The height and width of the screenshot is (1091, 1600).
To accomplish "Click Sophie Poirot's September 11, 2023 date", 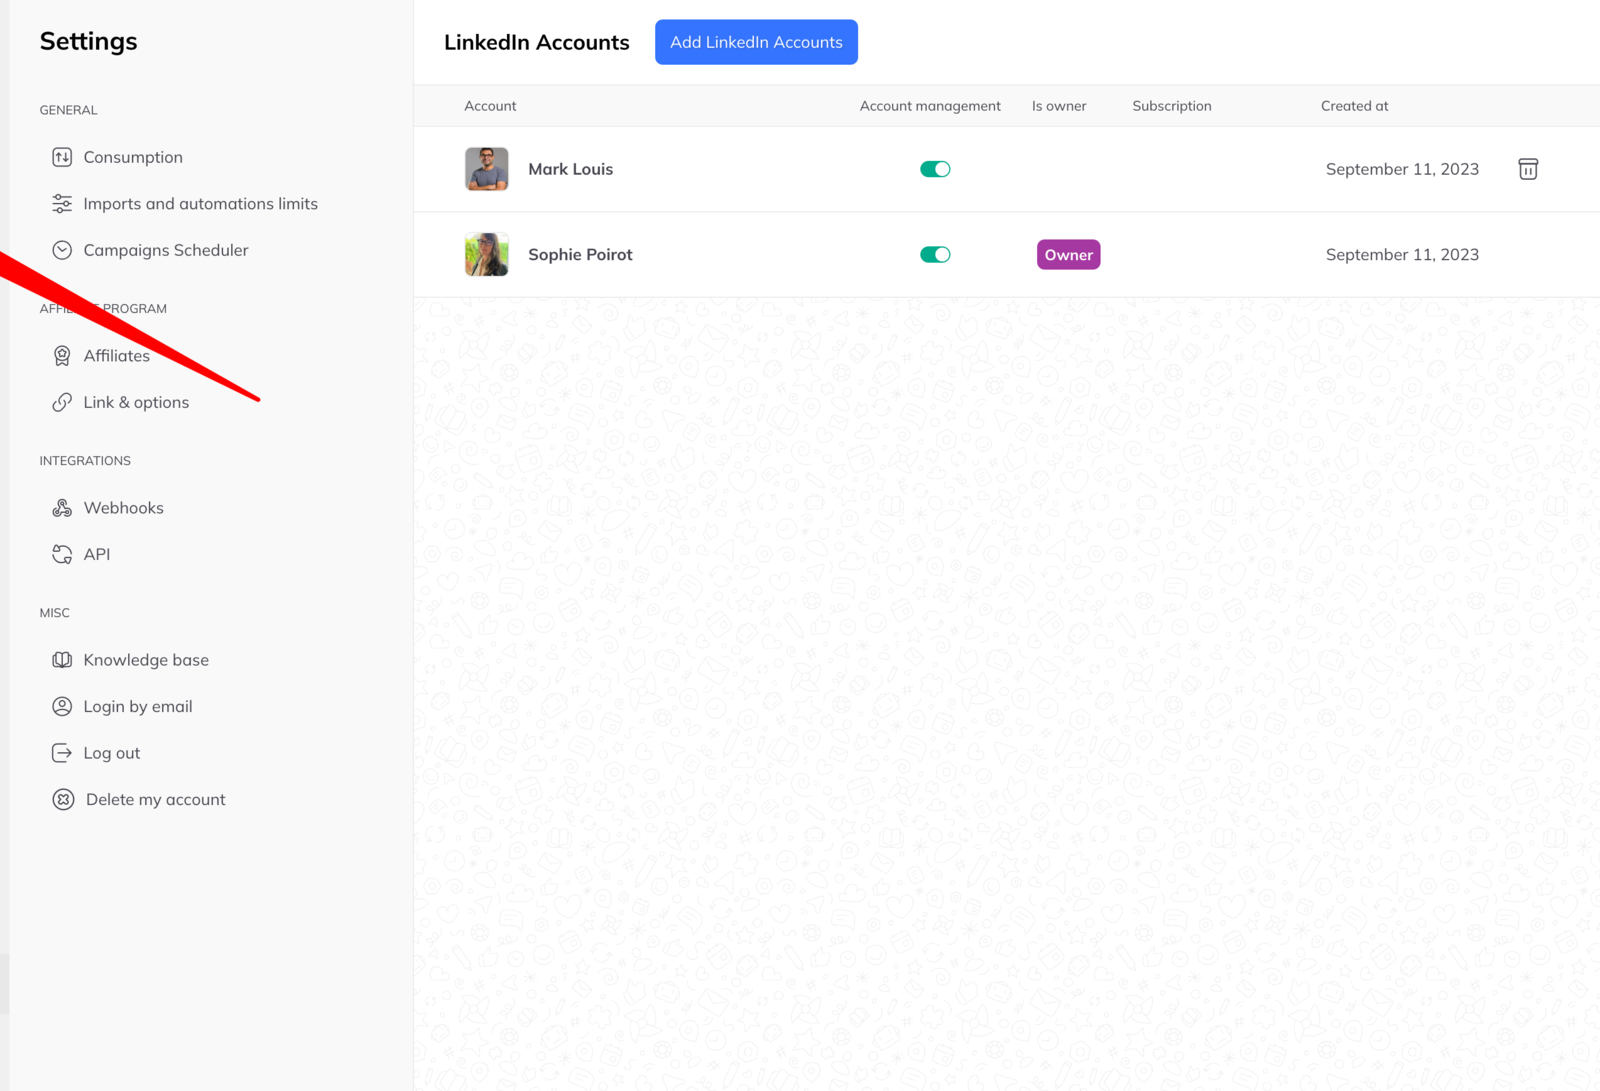I will pyautogui.click(x=1402, y=255).
